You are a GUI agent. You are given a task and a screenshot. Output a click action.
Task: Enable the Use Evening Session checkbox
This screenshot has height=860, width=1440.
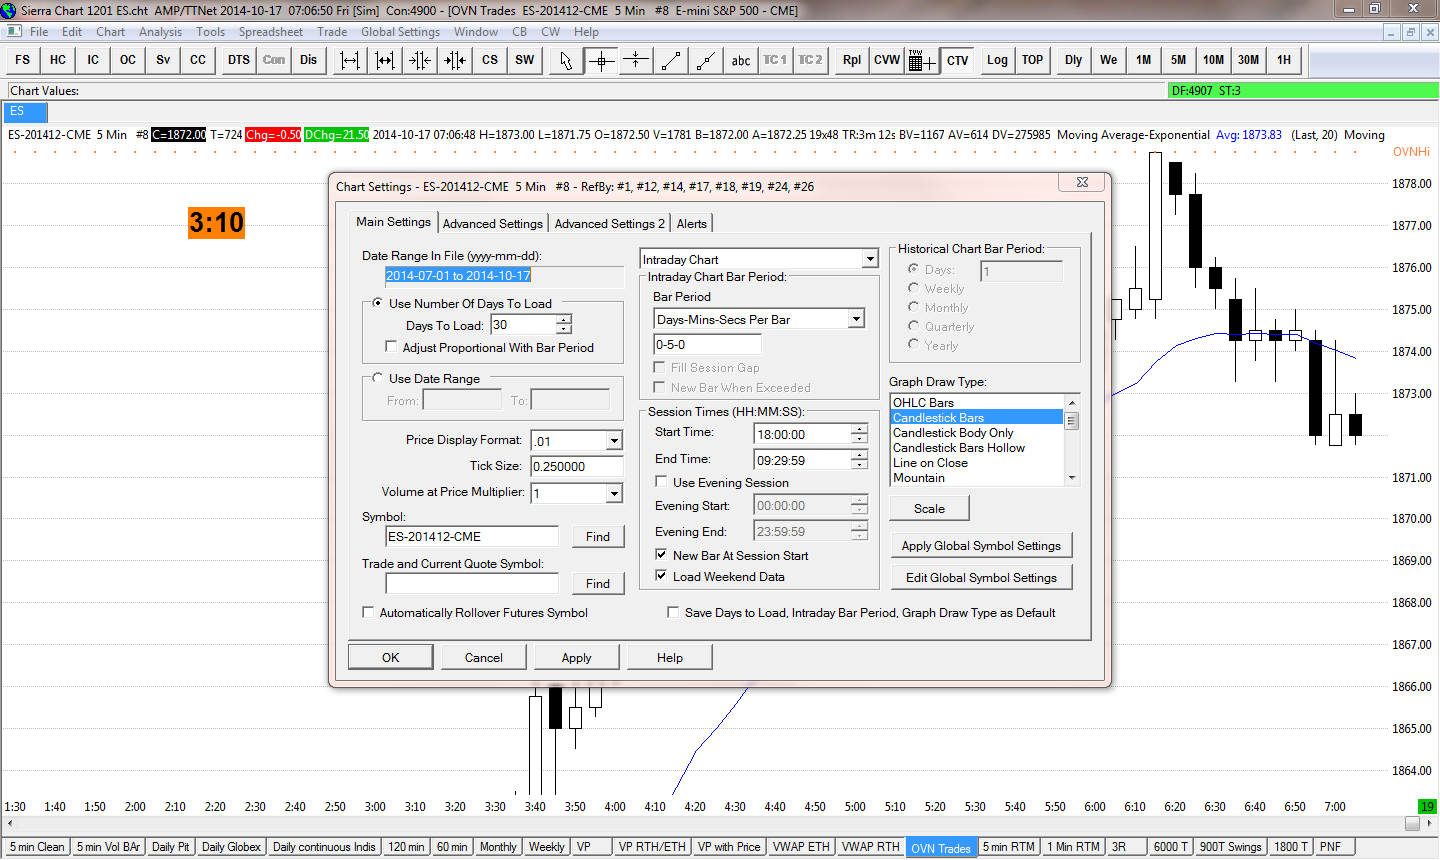pyautogui.click(x=660, y=482)
